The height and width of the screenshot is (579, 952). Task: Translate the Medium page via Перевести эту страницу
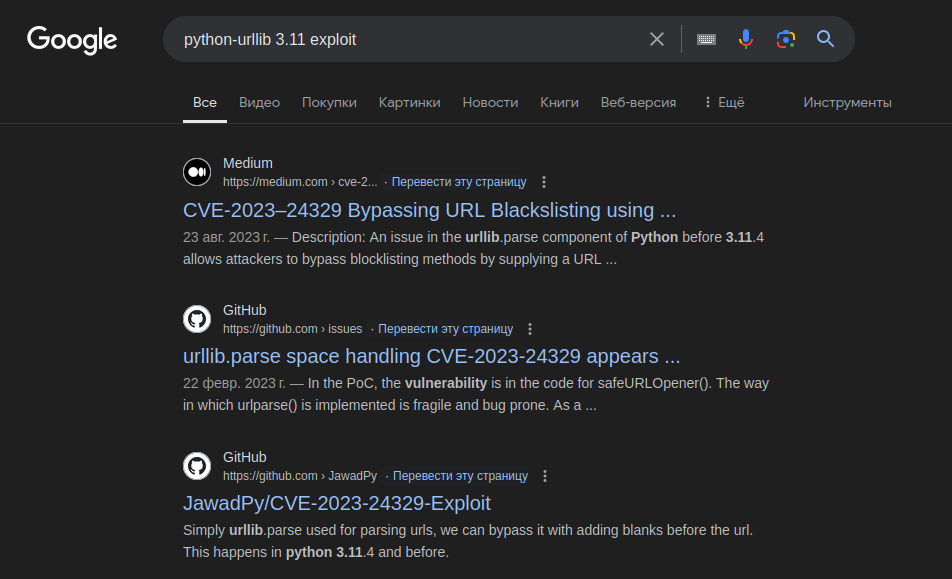(x=459, y=182)
